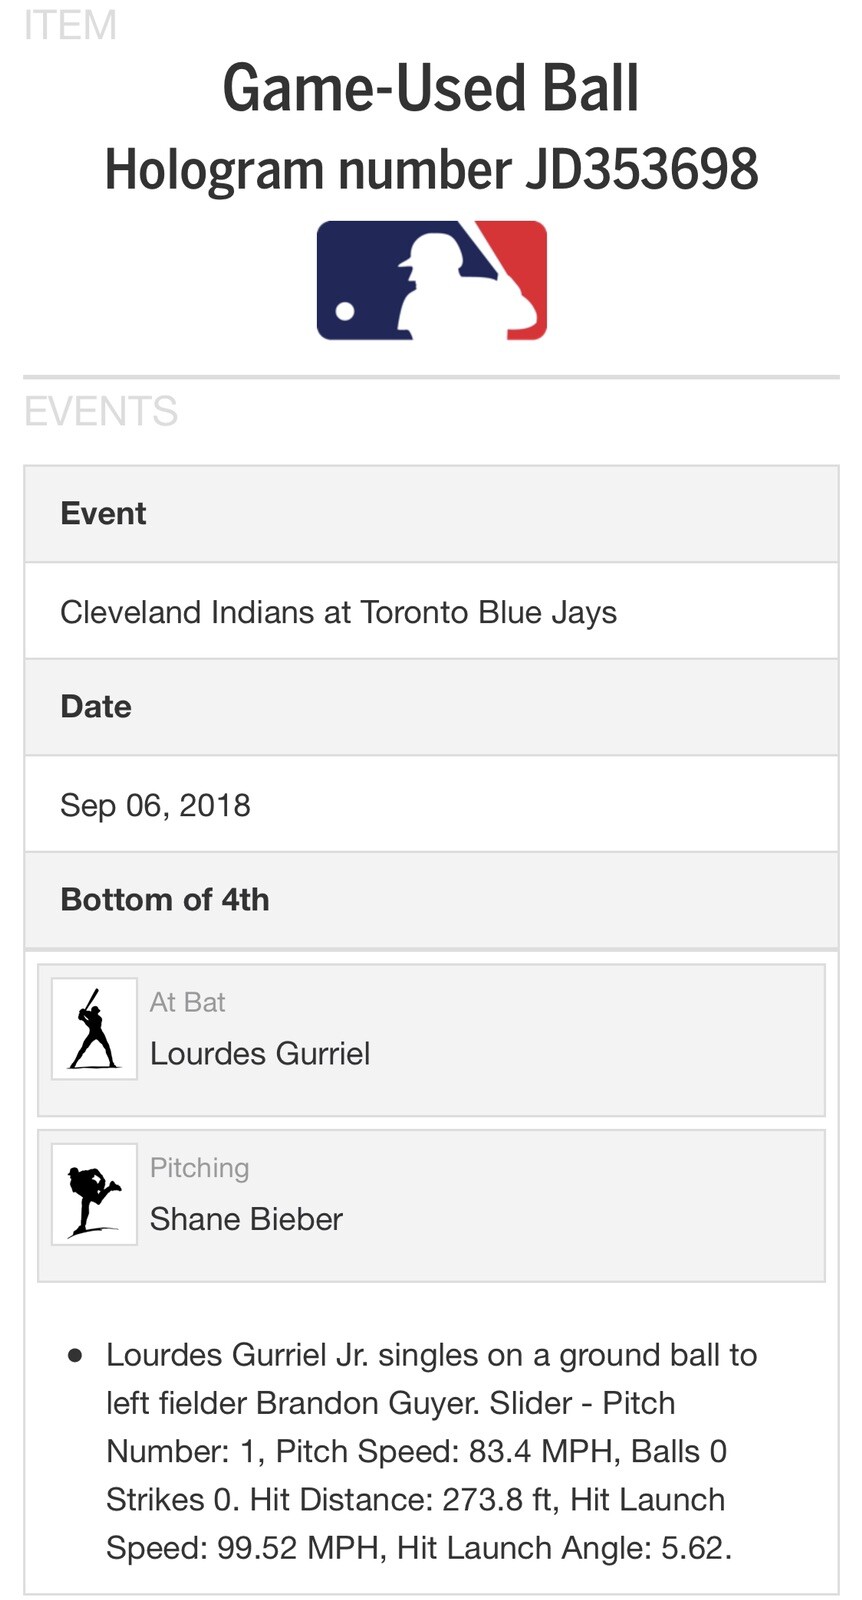Click the MLB logo
This screenshot has height=1600, width=862.
[431, 280]
